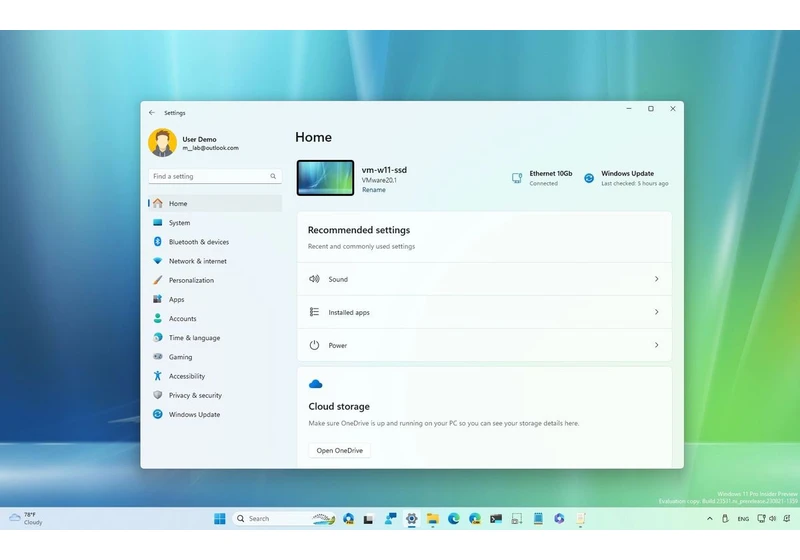
Task: Show hidden system tray icons
Action: tap(710, 519)
